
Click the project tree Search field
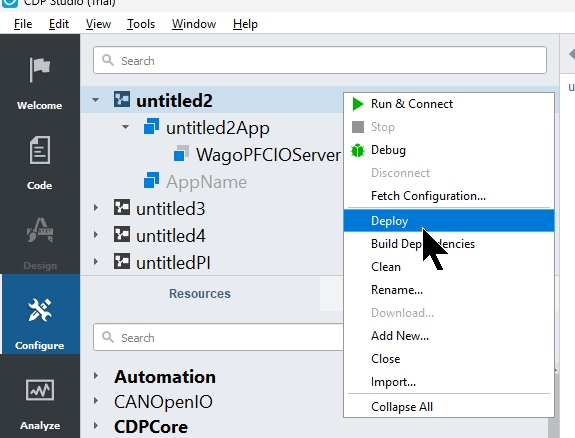(x=320, y=60)
